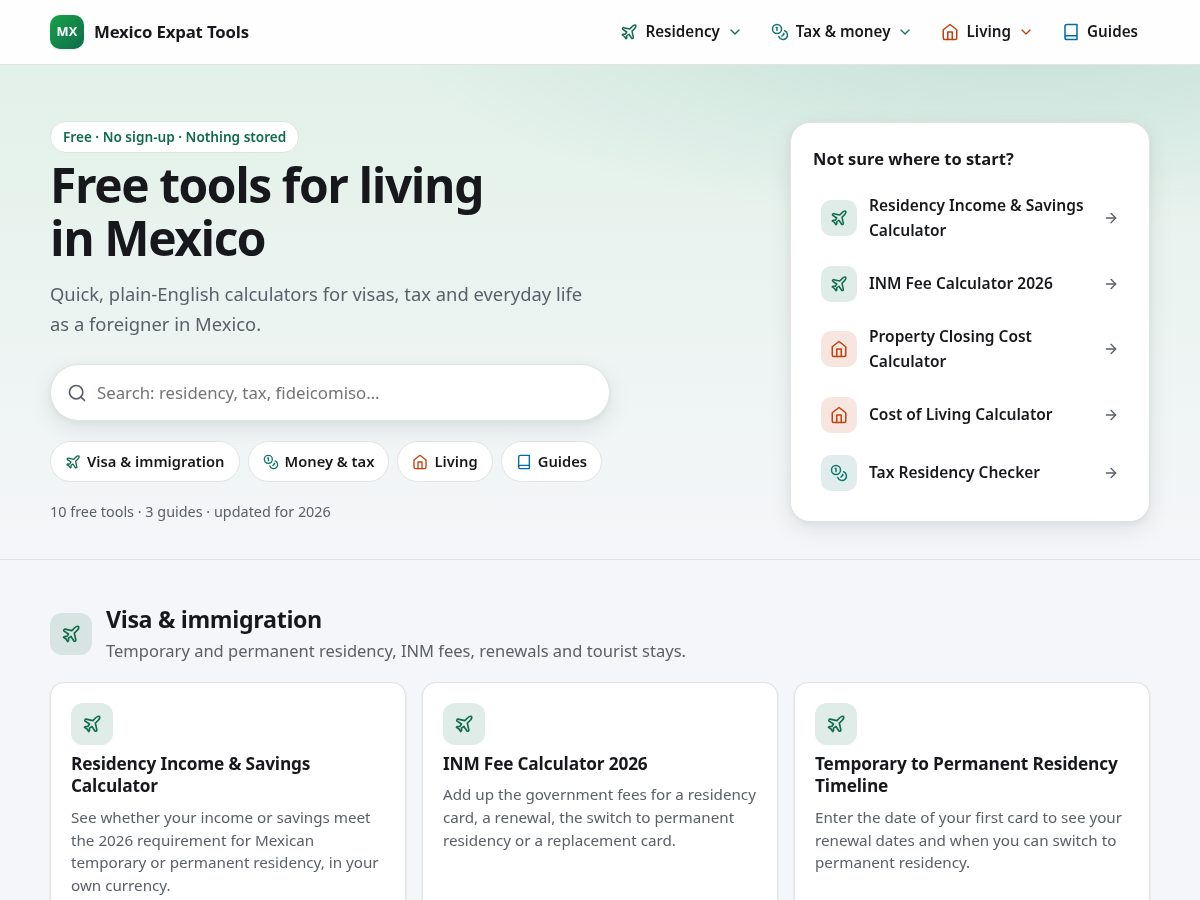This screenshot has width=1200, height=900.
Task: Open Cost of Living Calculator from the start panel
Action: tap(970, 415)
